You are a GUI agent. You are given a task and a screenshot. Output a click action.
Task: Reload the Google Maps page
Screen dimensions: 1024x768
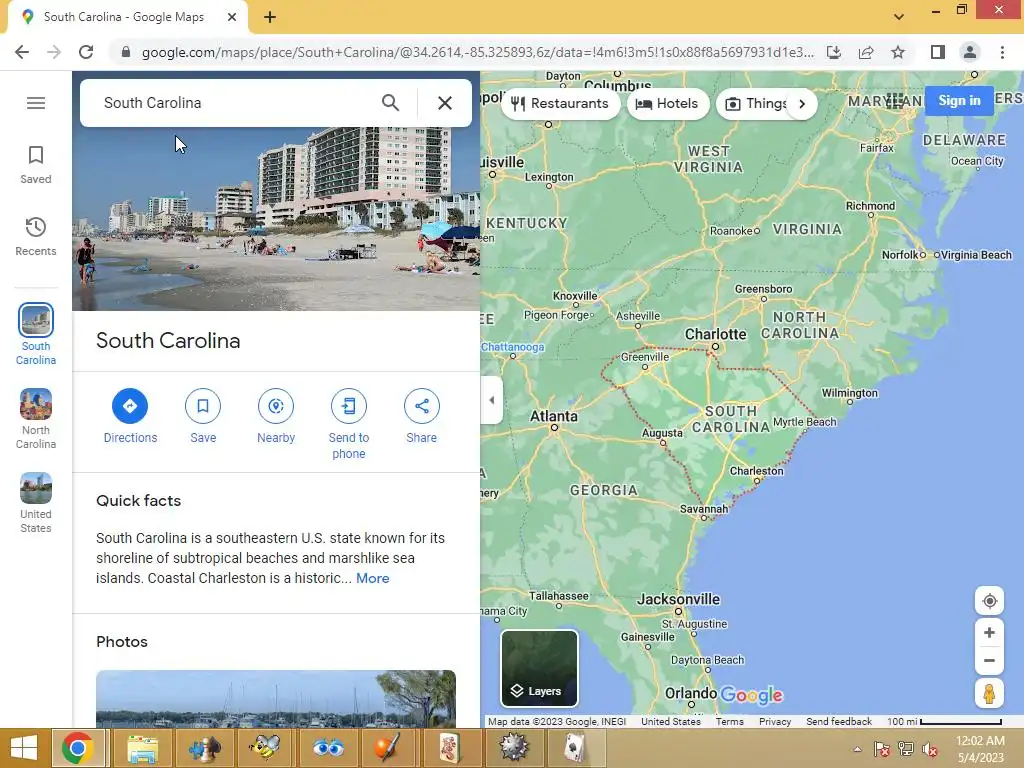(x=86, y=52)
